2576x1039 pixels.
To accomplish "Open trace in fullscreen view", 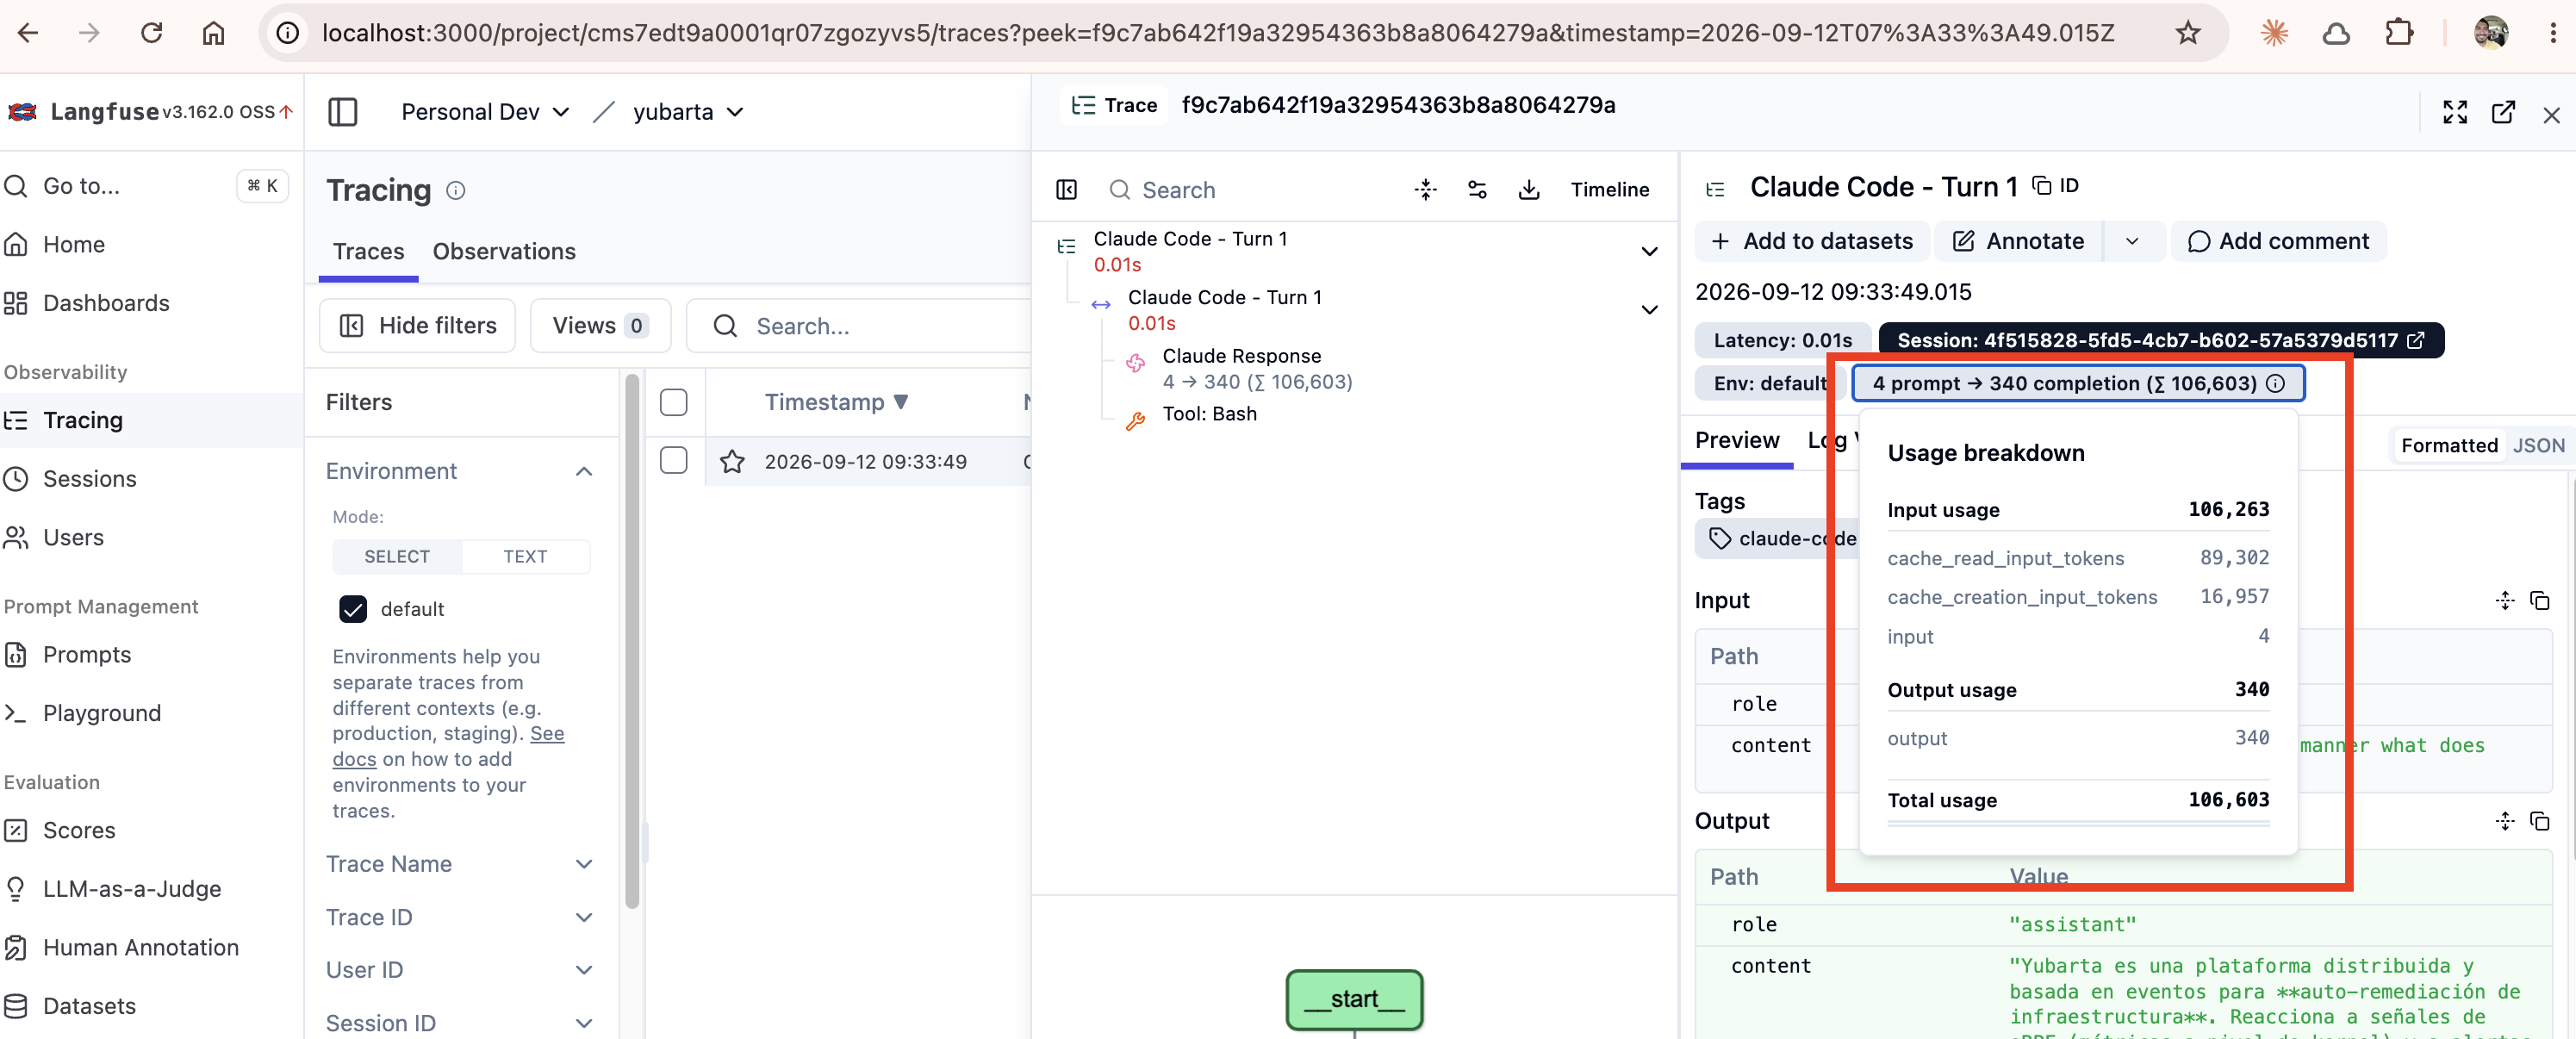I will point(2455,112).
